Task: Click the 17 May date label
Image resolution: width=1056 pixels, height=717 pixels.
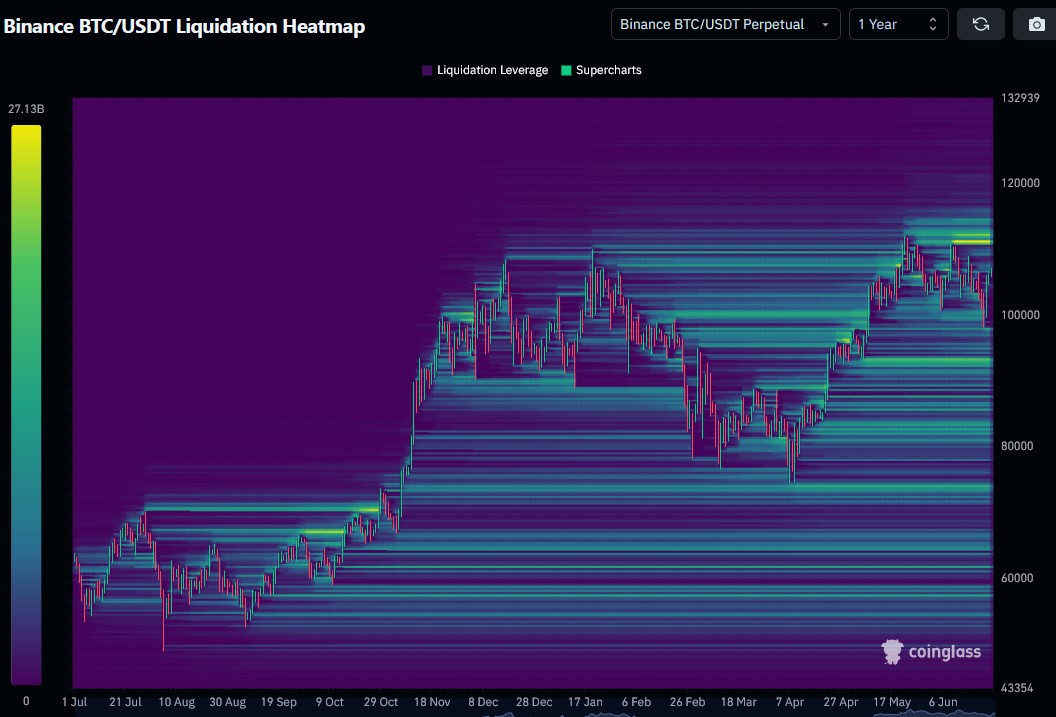Action: tap(892, 702)
